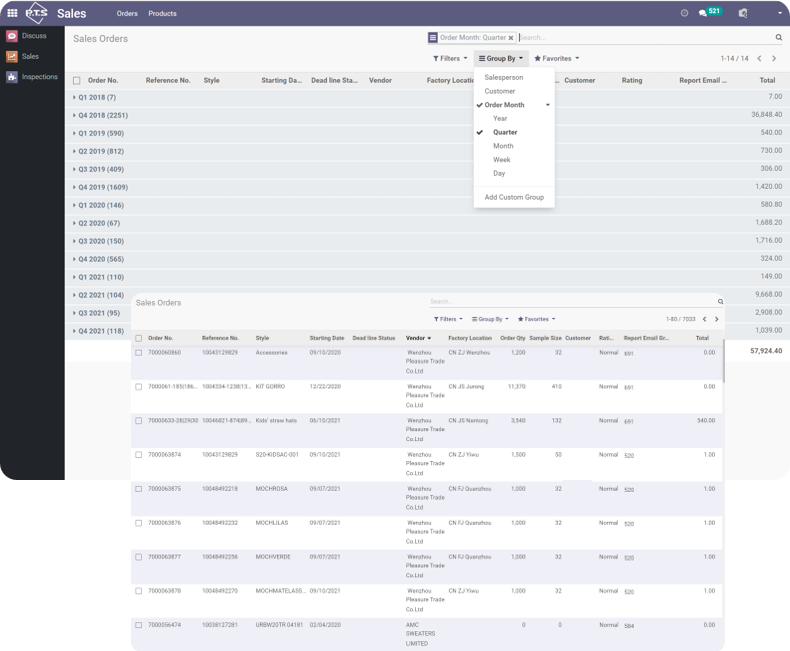Tick the select-all checkbox in overlay list header
The height and width of the screenshot is (651, 790).
[x=139, y=338]
